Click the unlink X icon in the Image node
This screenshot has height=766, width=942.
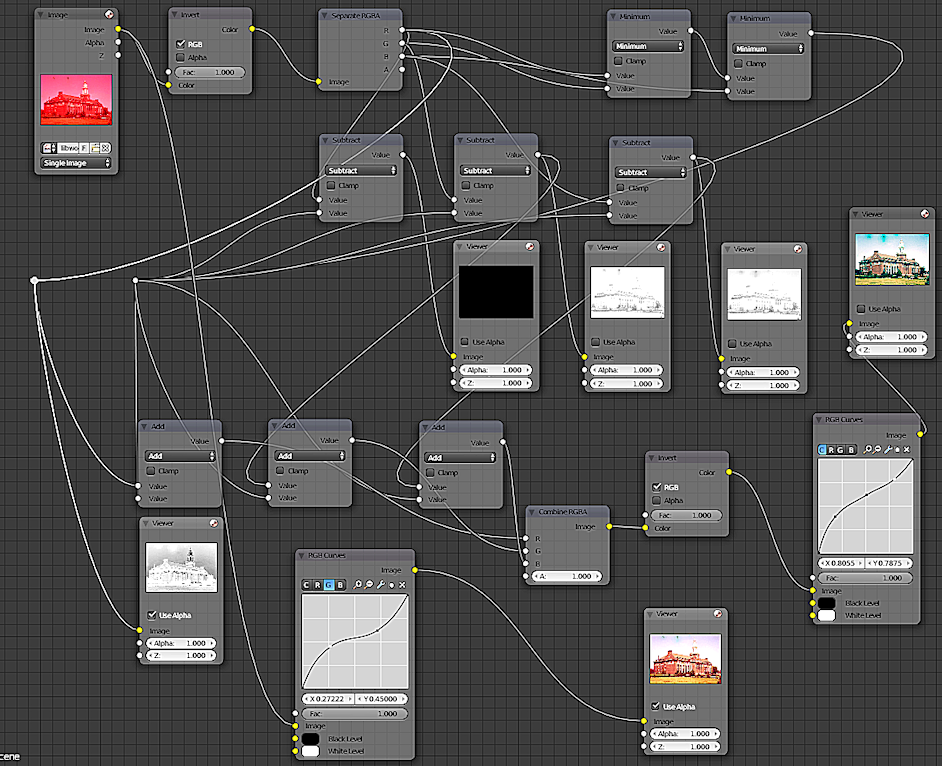pyautogui.click(x=105, y=147)
